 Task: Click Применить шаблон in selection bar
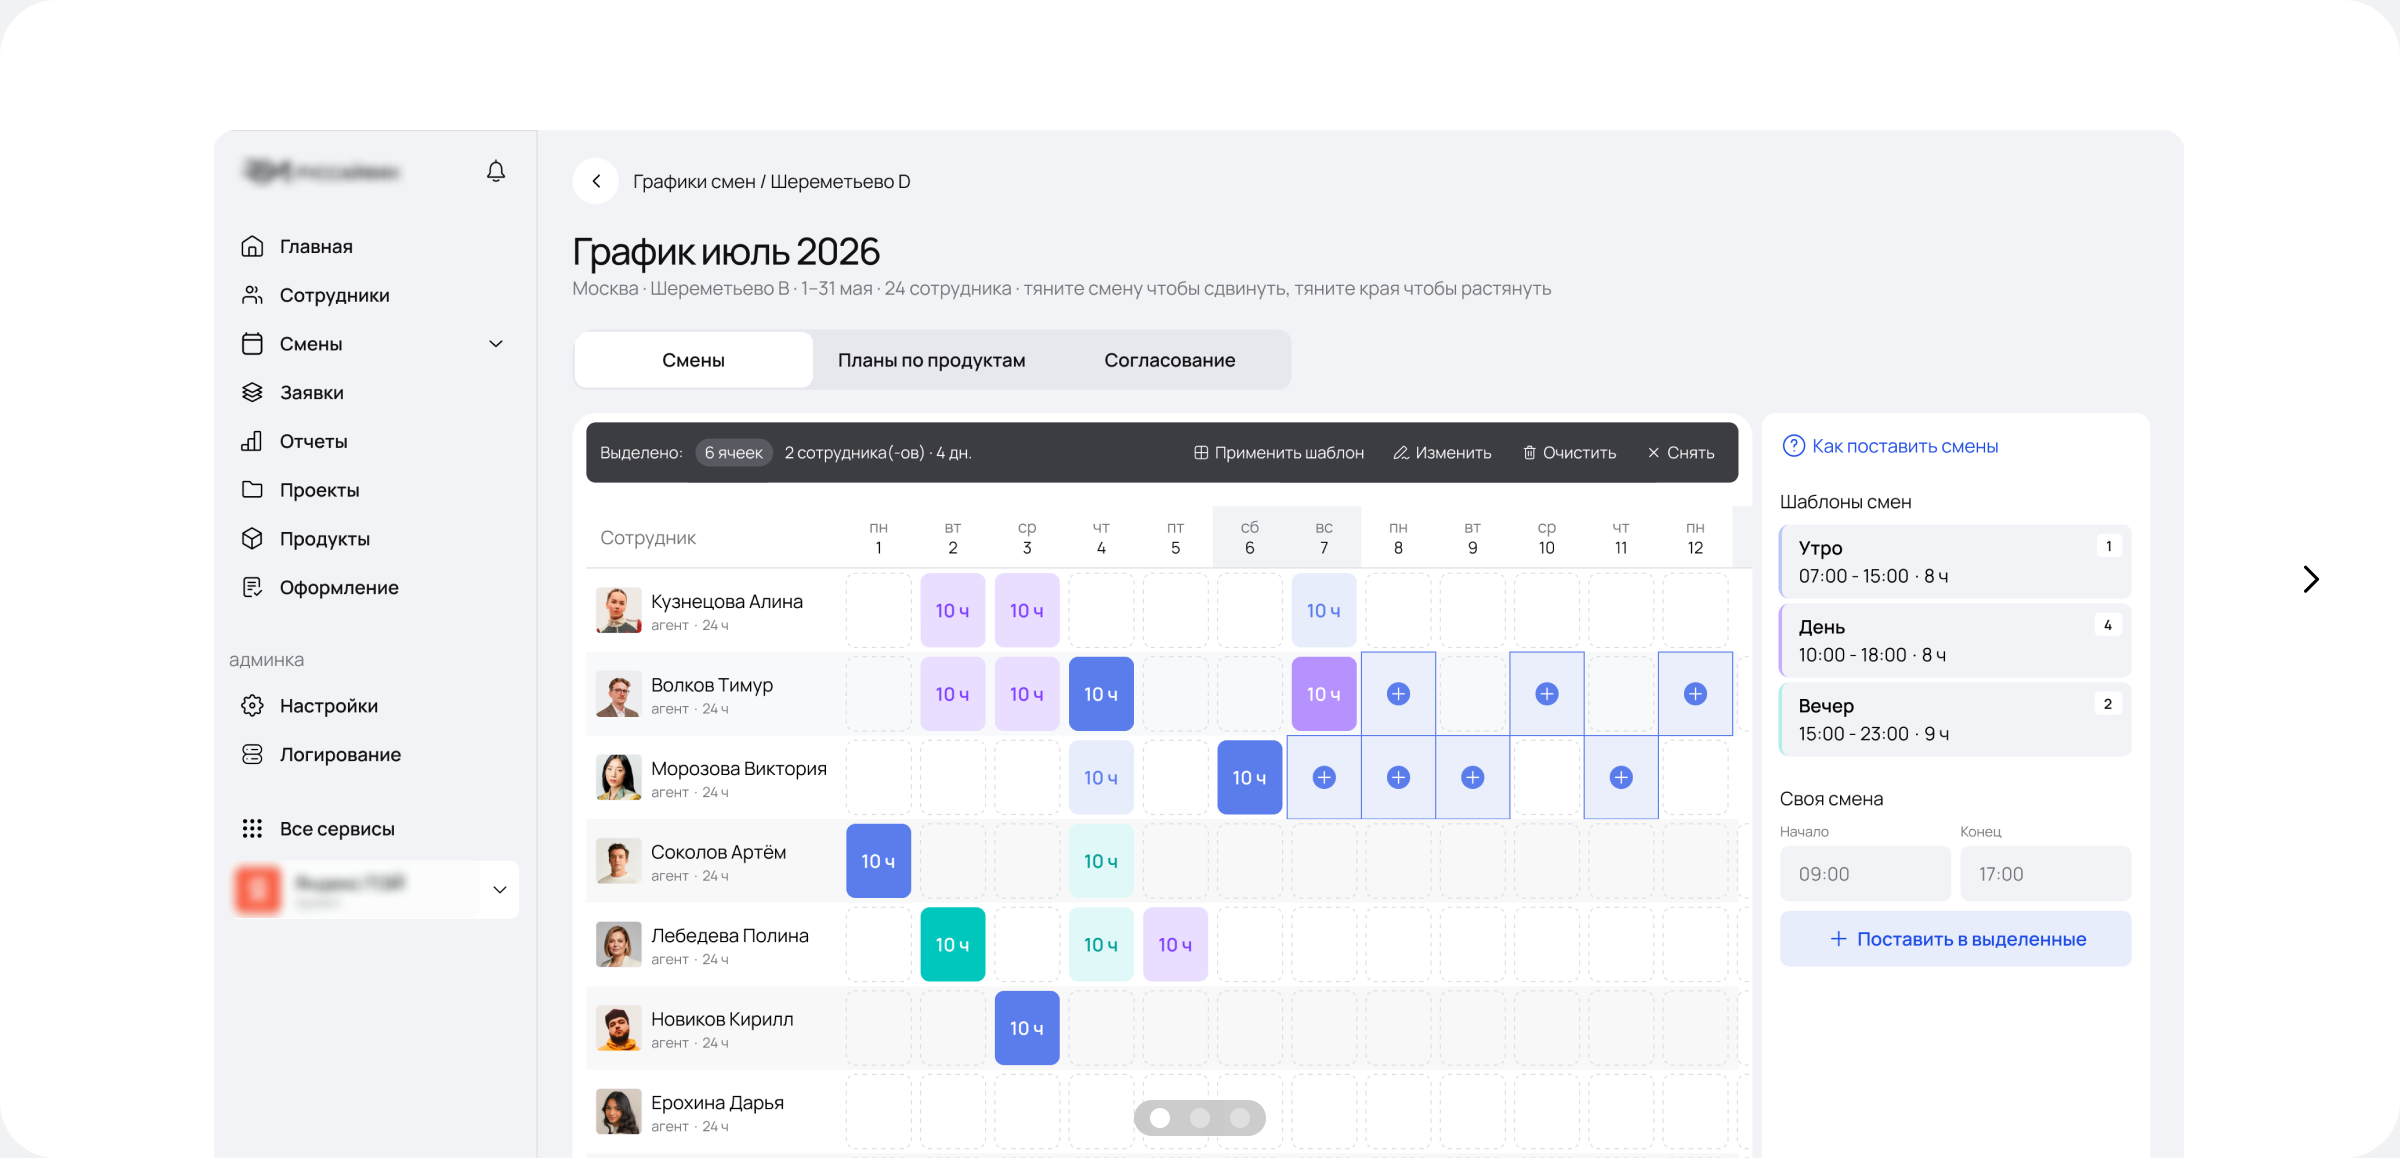point(1279,453)
